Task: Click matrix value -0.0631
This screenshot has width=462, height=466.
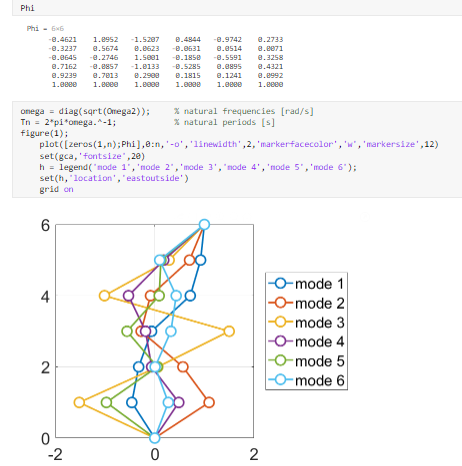Action: (186, 48)
